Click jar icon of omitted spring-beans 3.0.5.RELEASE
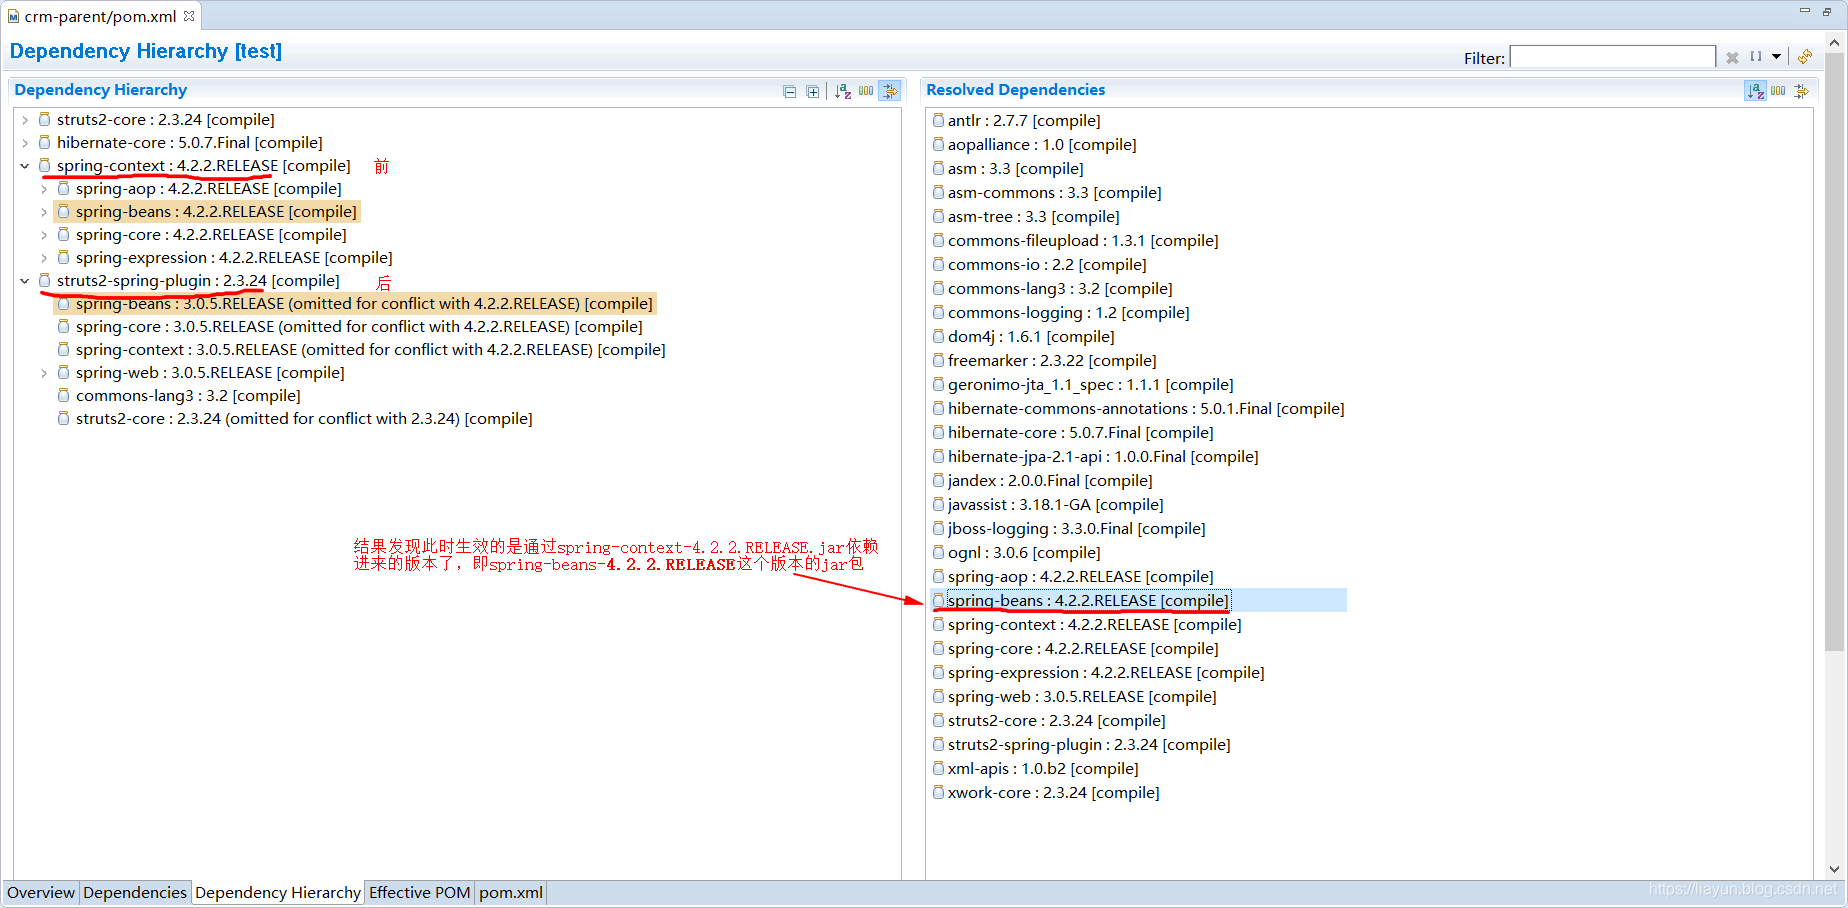 click(x=64, y=303)
